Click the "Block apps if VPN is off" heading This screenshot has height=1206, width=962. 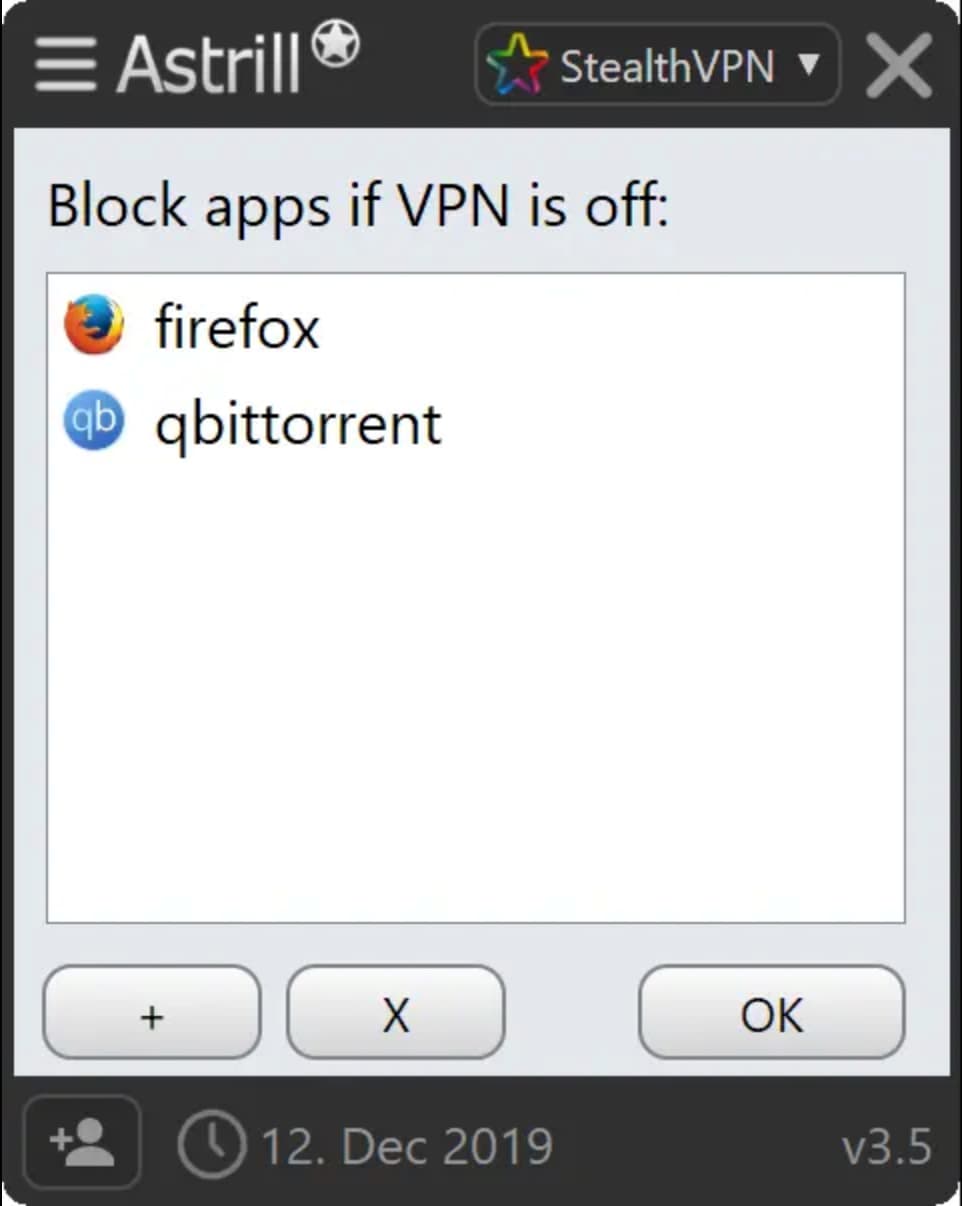point(358,207)
